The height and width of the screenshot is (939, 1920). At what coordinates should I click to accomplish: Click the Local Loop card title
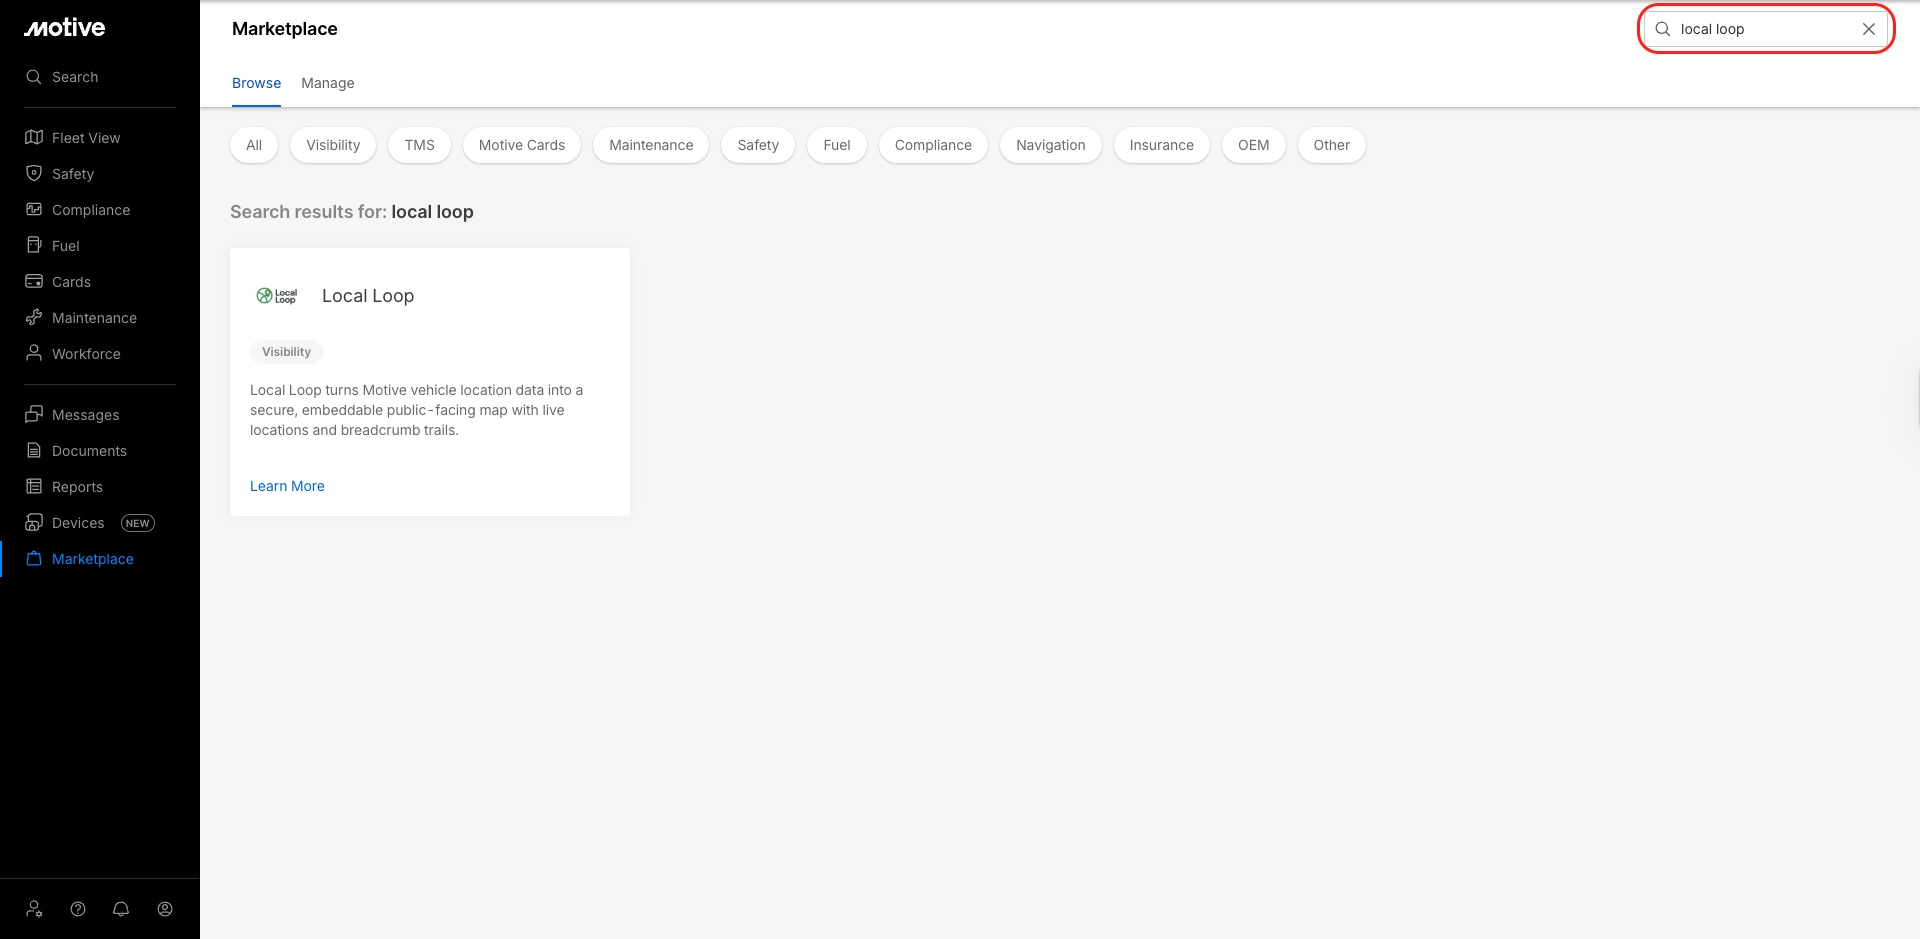368,296
